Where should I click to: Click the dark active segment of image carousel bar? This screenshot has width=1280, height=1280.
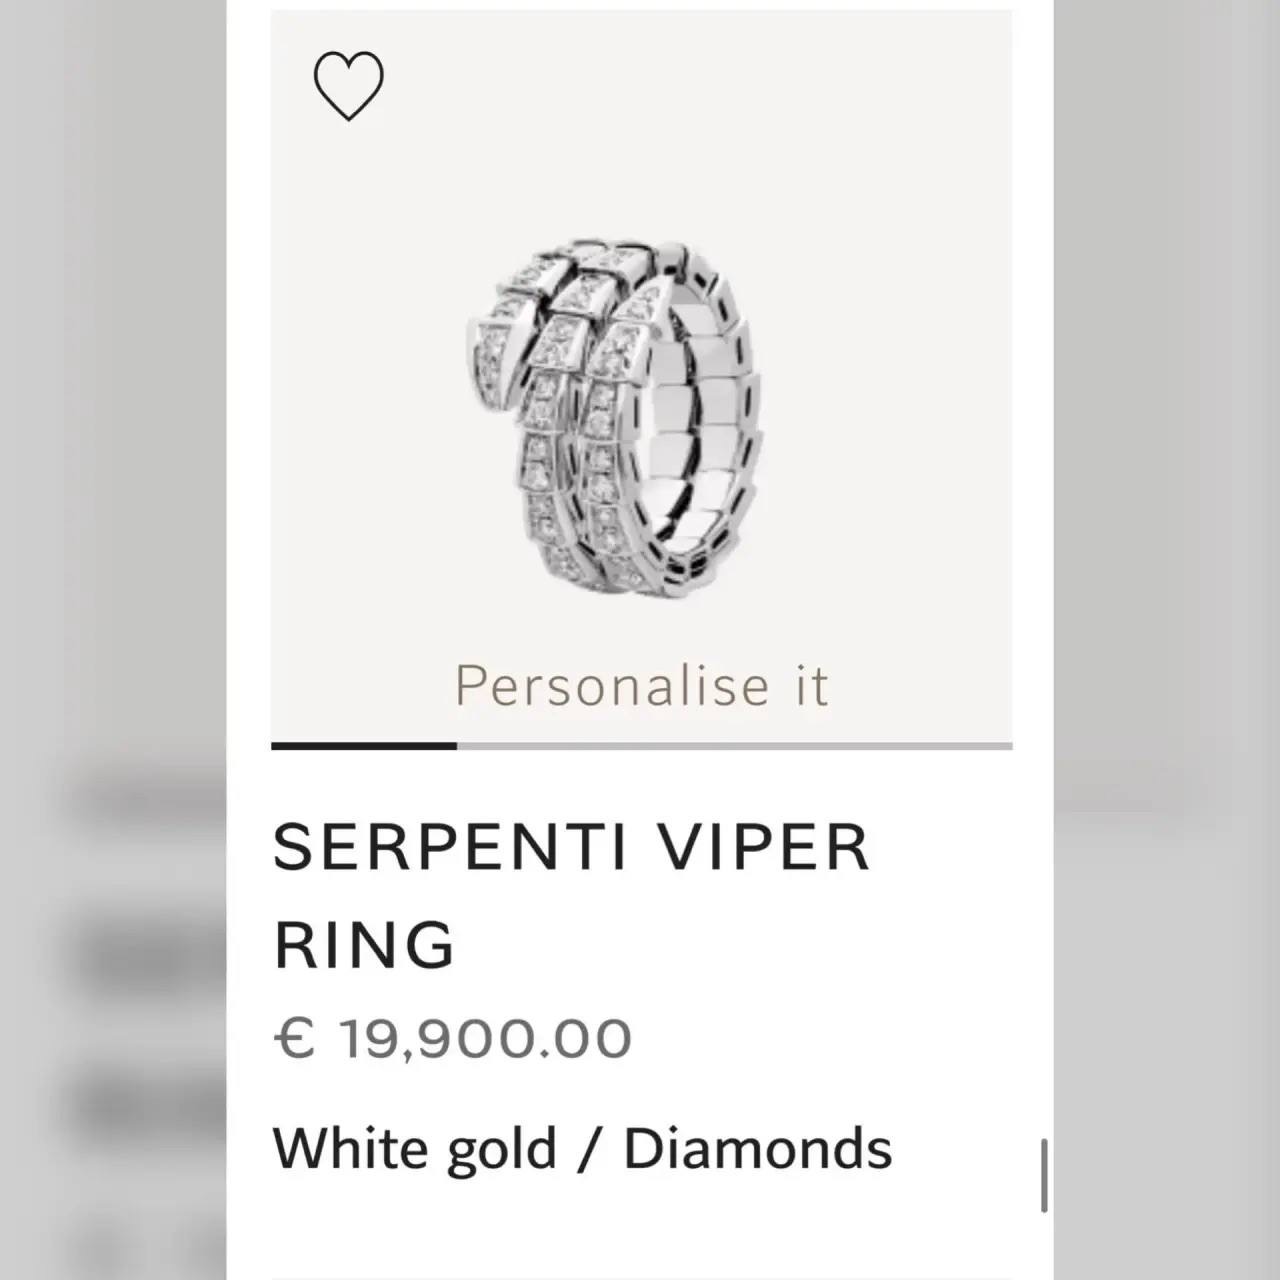point(364,745)
